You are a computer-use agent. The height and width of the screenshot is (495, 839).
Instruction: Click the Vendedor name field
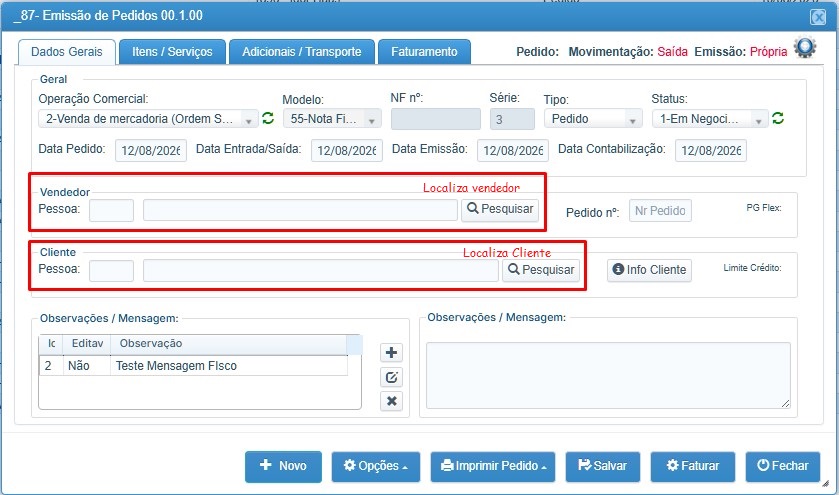tap(300, 210)
